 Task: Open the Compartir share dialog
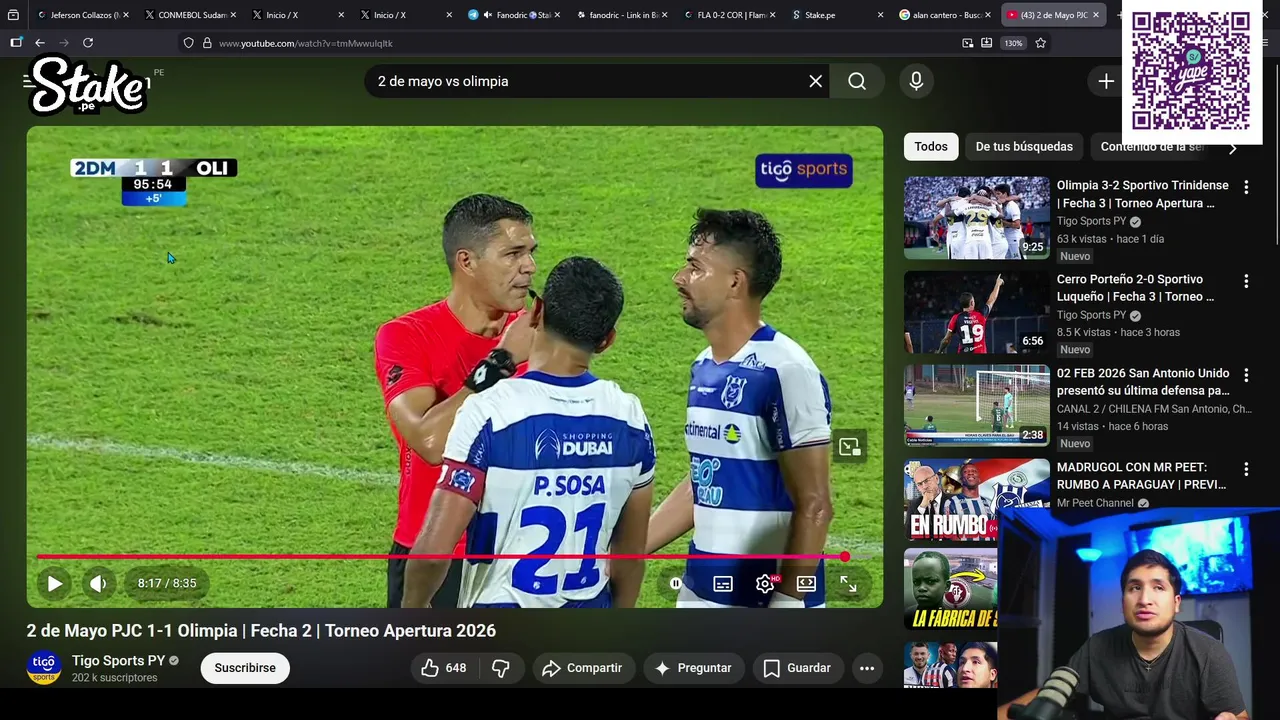(582, 668)
